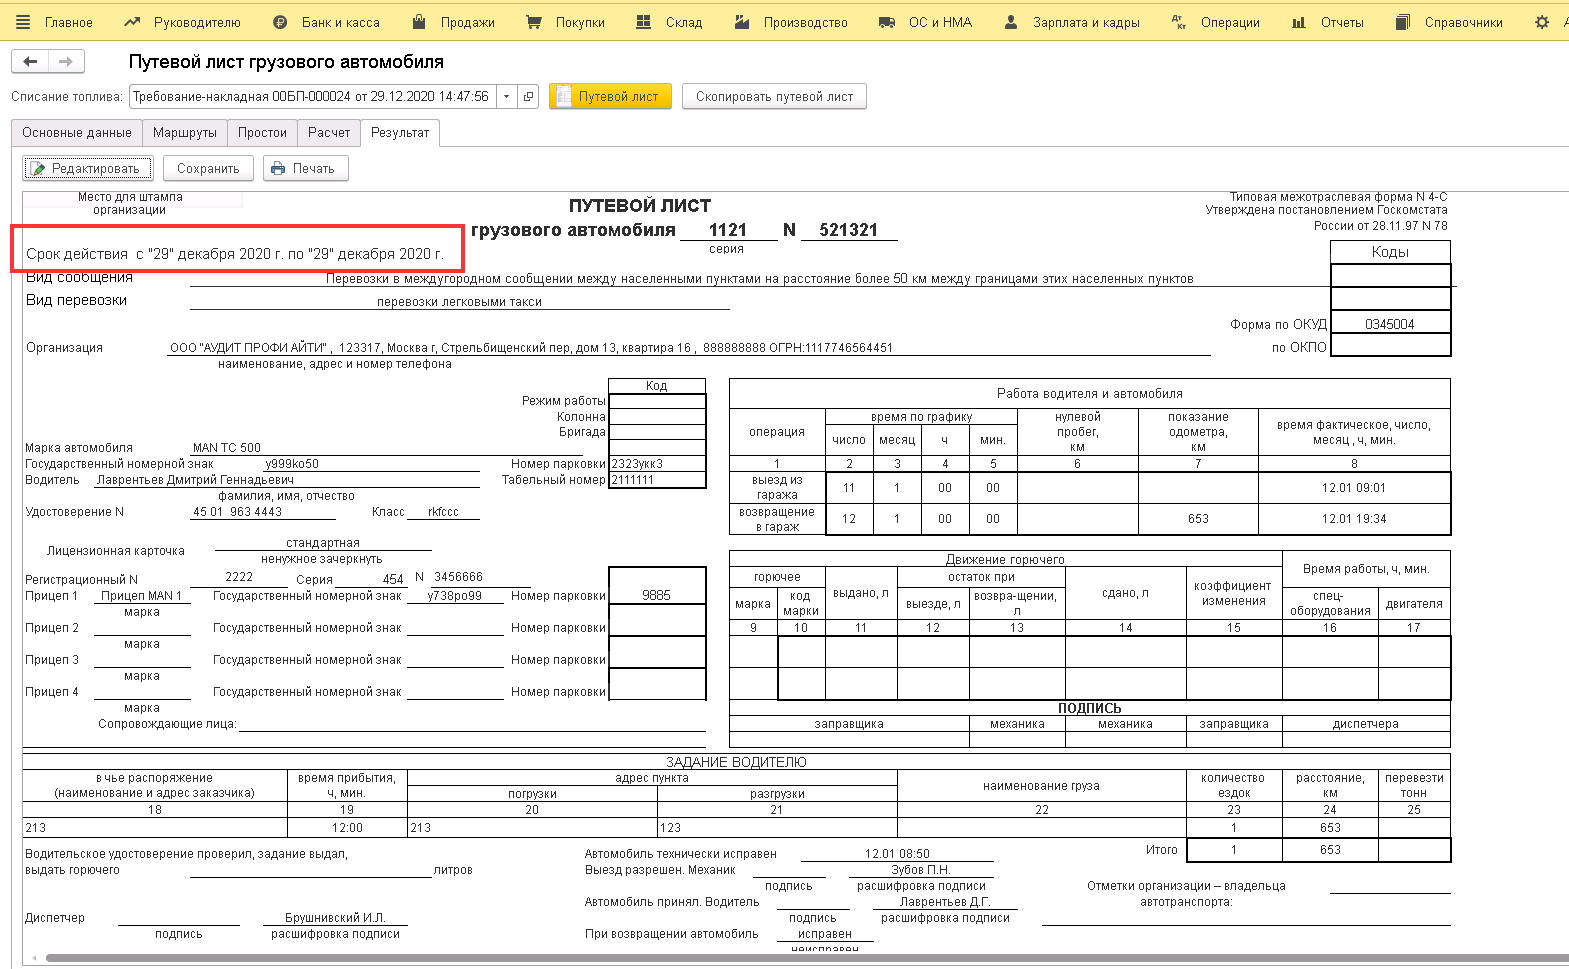Click the Продажи shopping bag icon
Image resolution: width=1569 pixels, height=969 pixels.
pos(419,22)
